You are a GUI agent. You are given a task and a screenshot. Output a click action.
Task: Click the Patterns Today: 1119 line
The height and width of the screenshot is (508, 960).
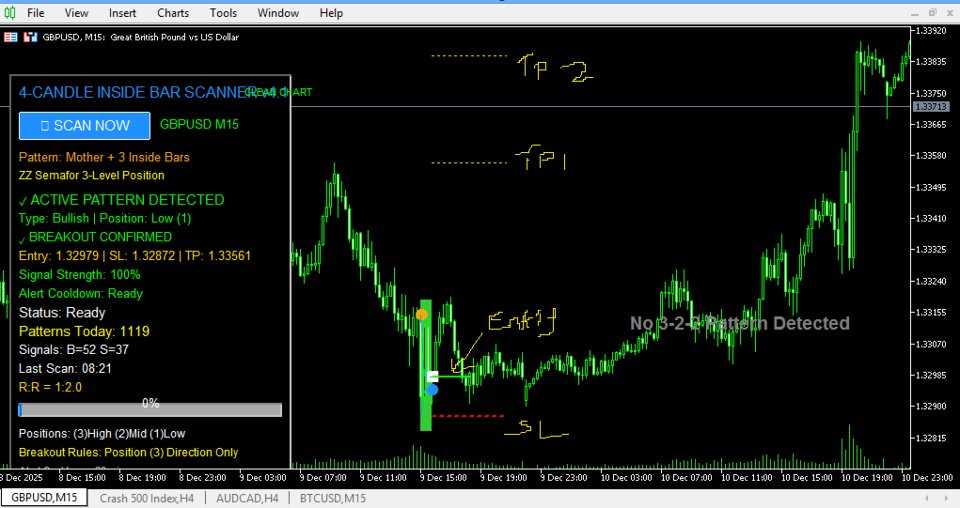pyautogui.click(x=84, y=332)
